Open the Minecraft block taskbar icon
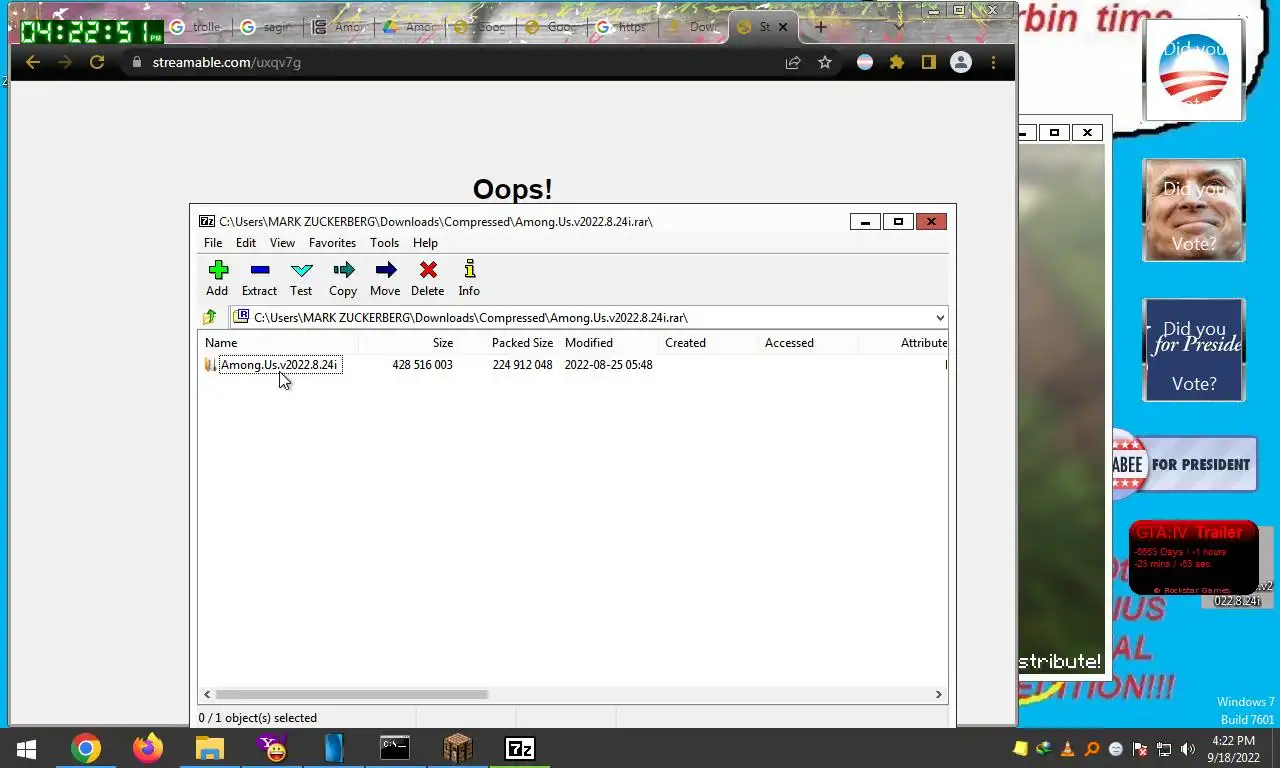 tap(458, 748)
